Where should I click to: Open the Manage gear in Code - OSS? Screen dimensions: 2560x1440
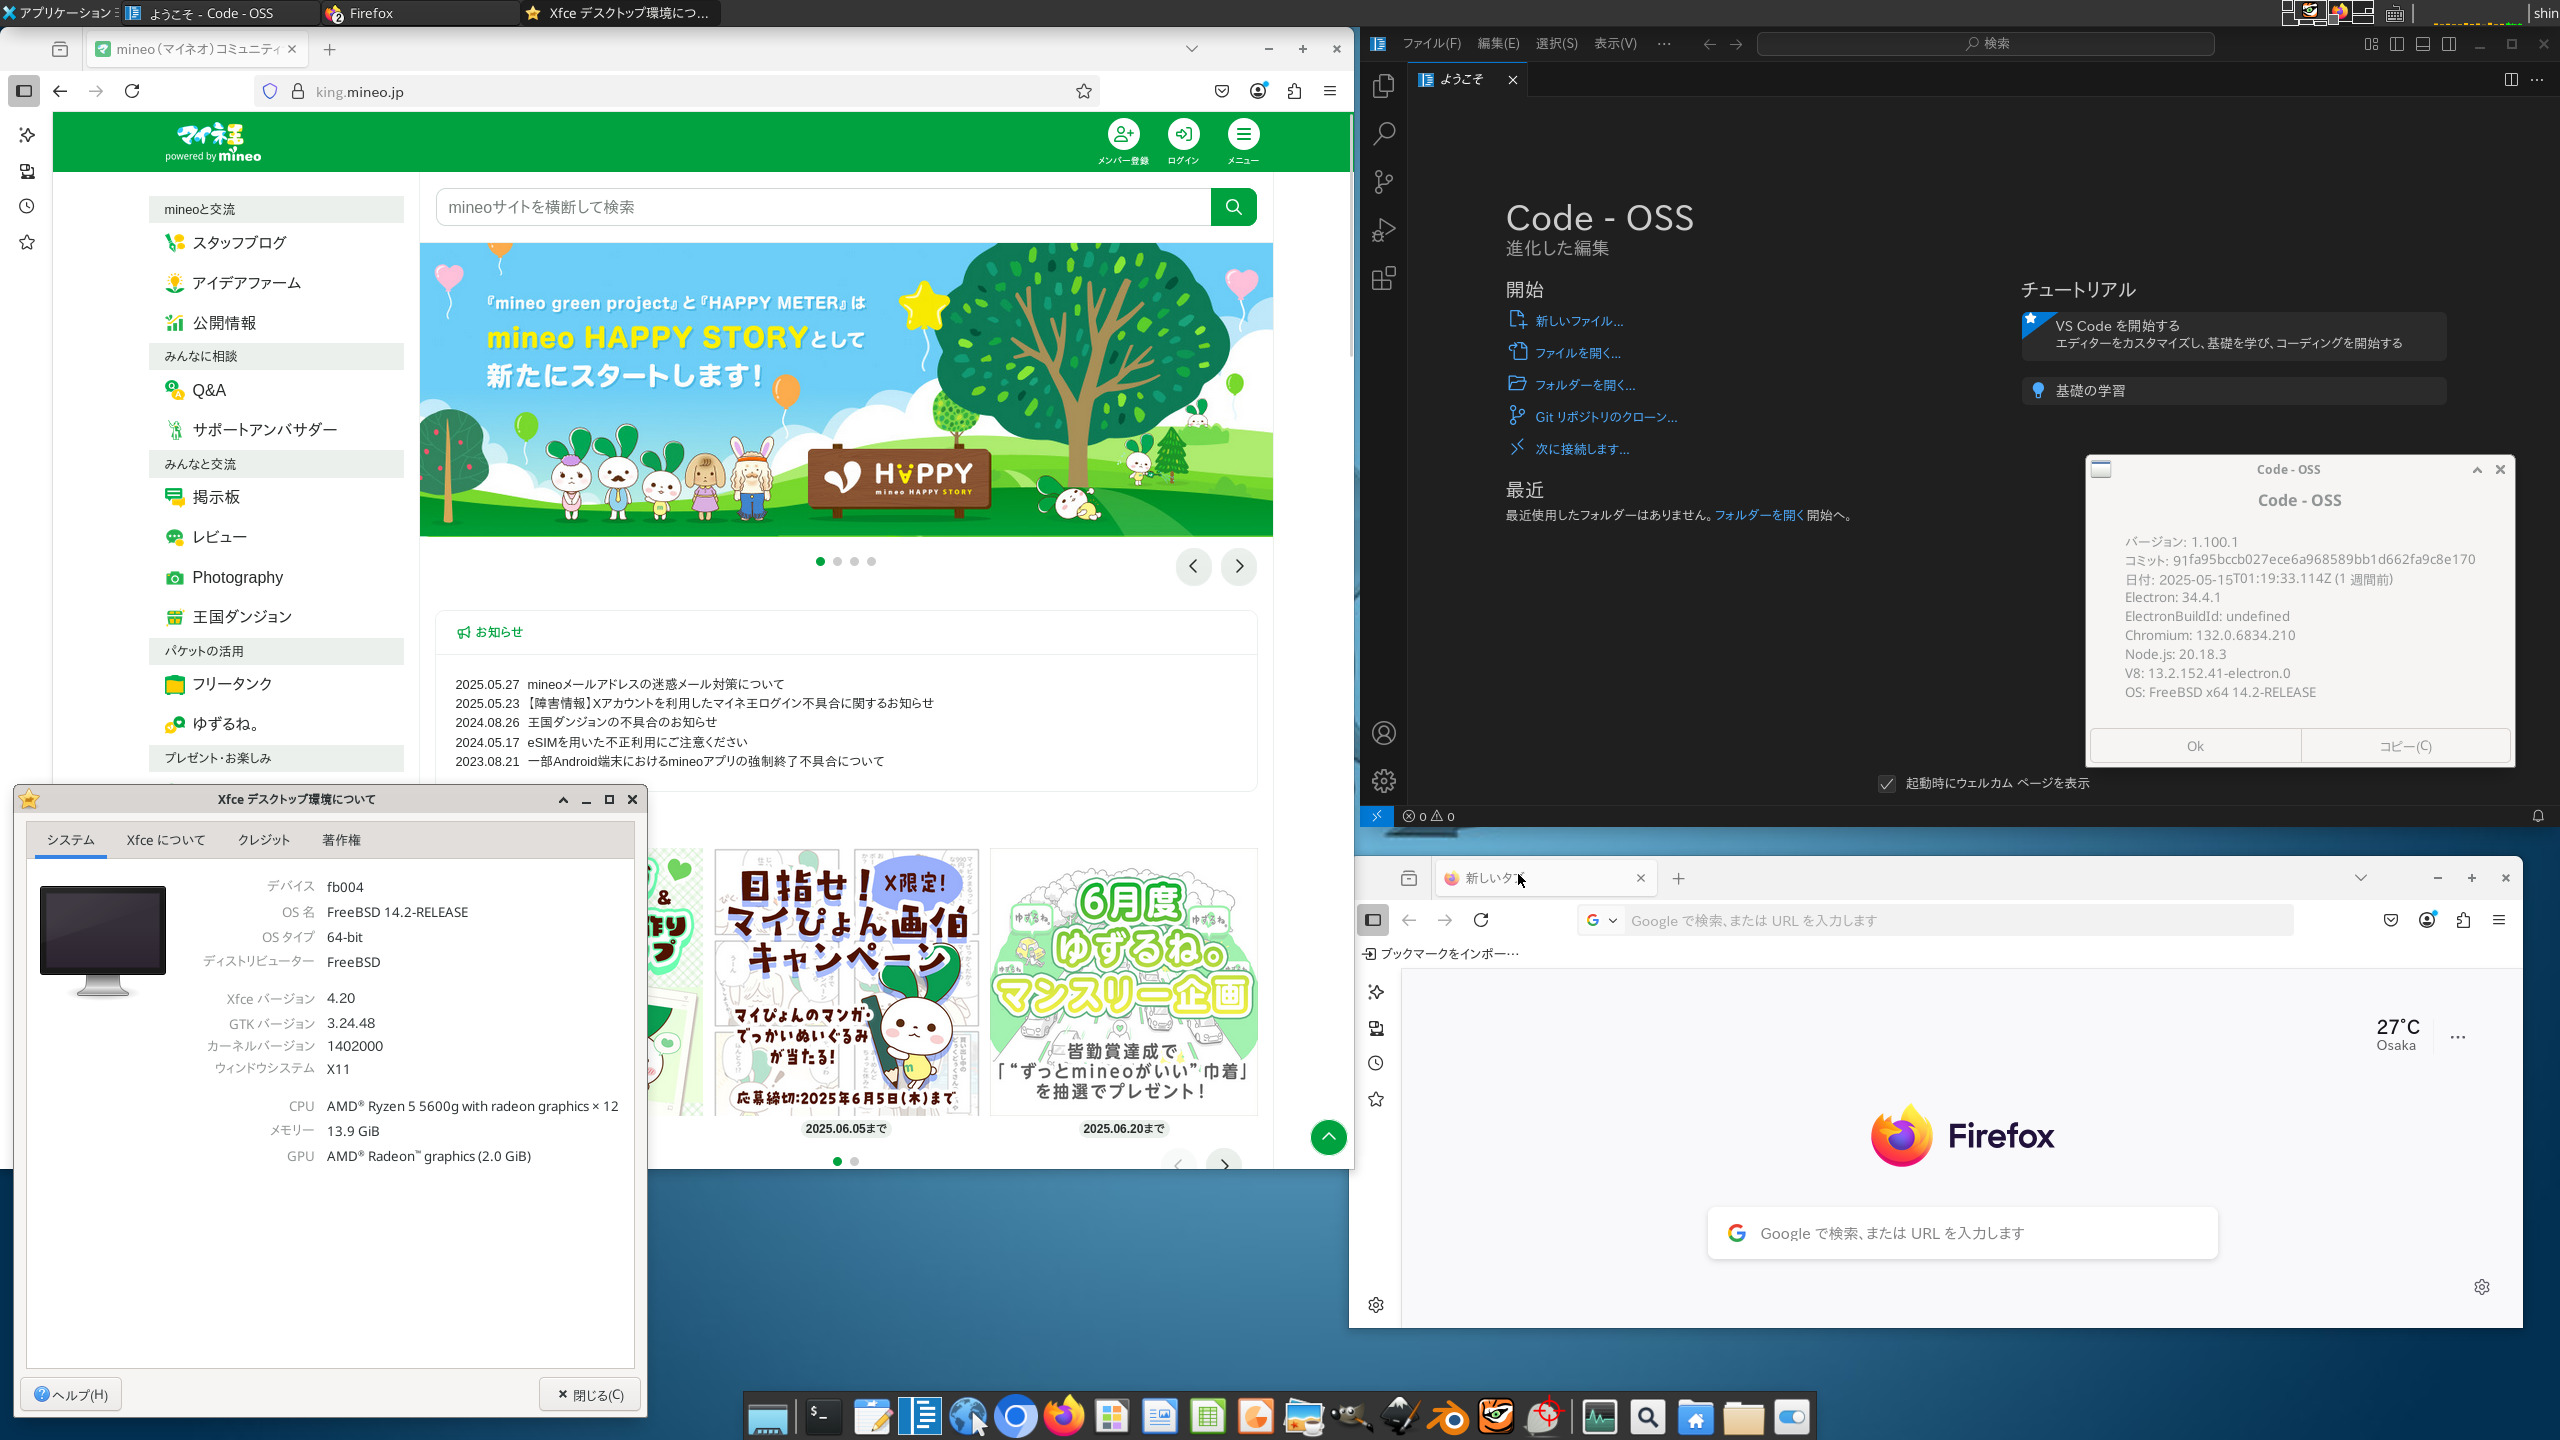[x=1384, y=781]
